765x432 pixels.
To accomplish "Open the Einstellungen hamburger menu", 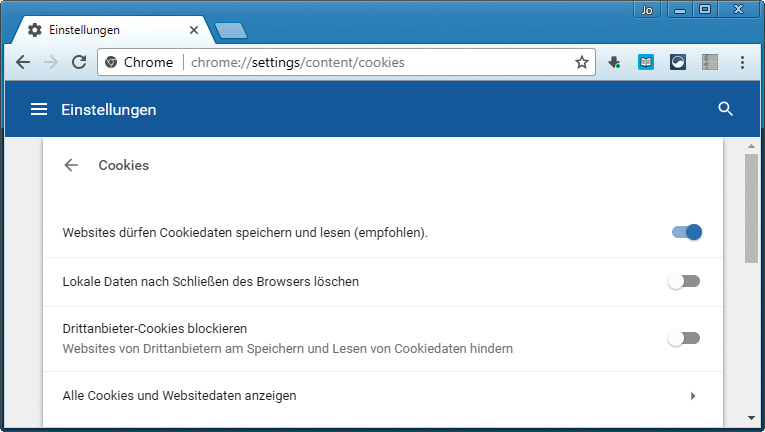I will (x=39, y=109).
